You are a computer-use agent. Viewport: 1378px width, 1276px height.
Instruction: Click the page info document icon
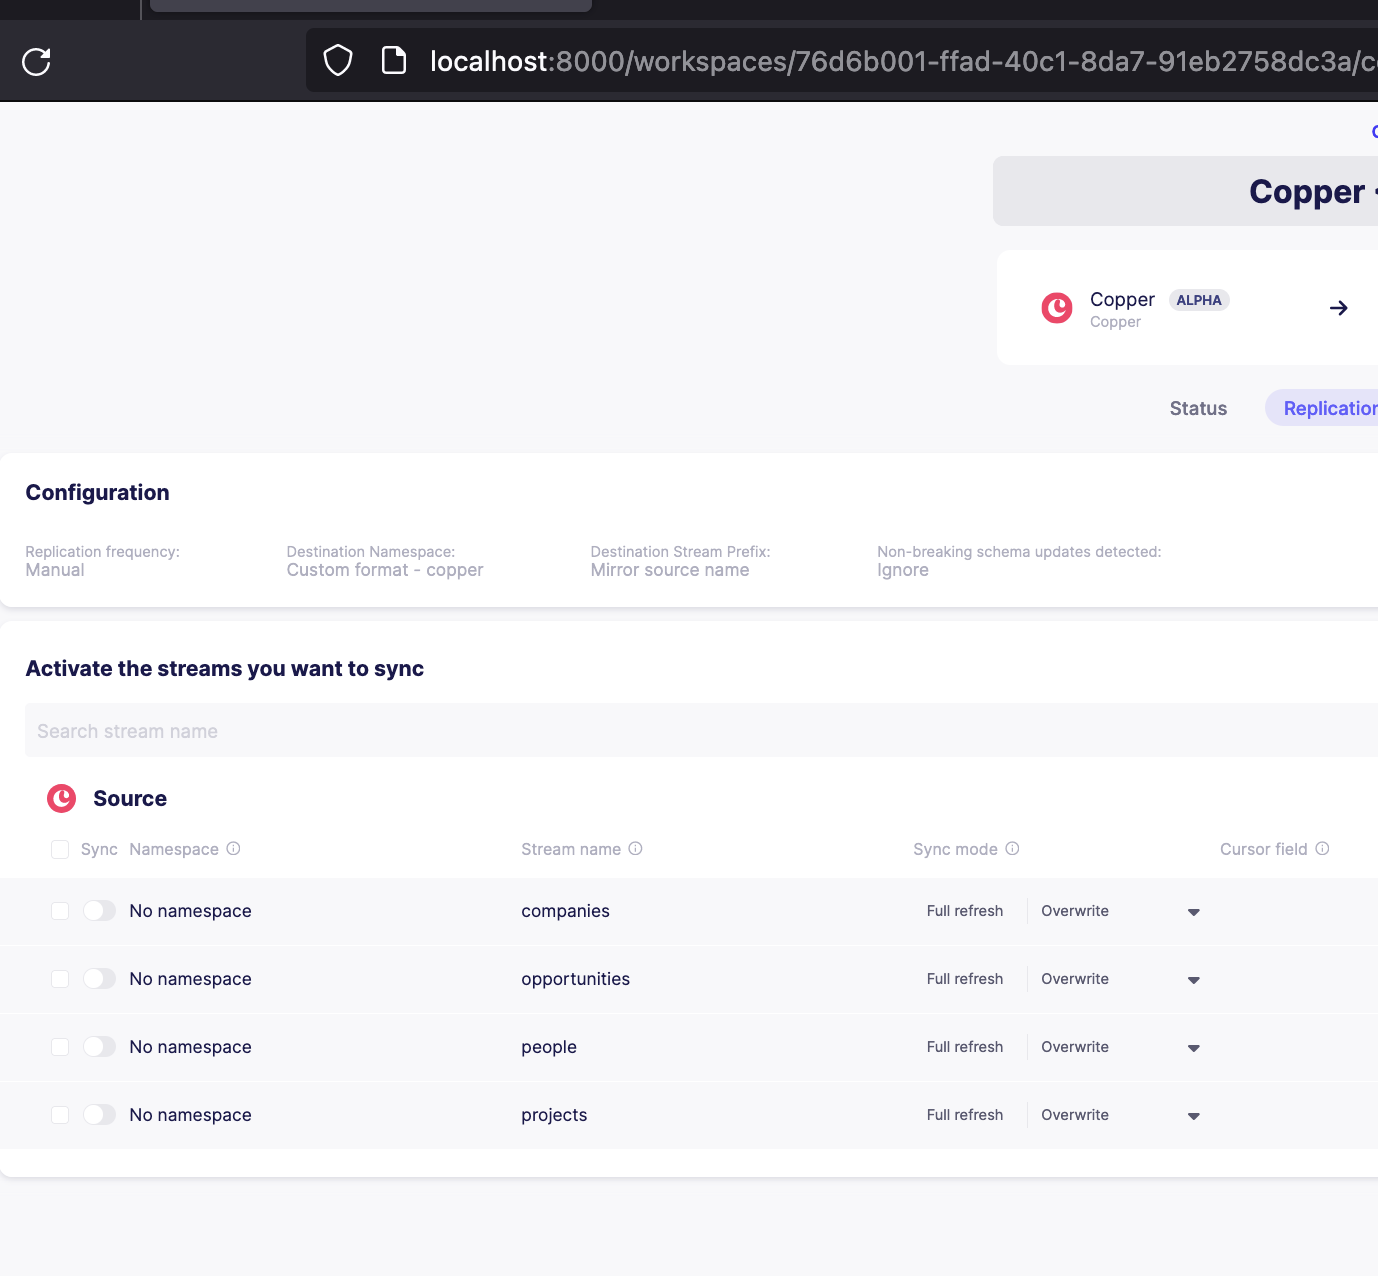point(394,61)
